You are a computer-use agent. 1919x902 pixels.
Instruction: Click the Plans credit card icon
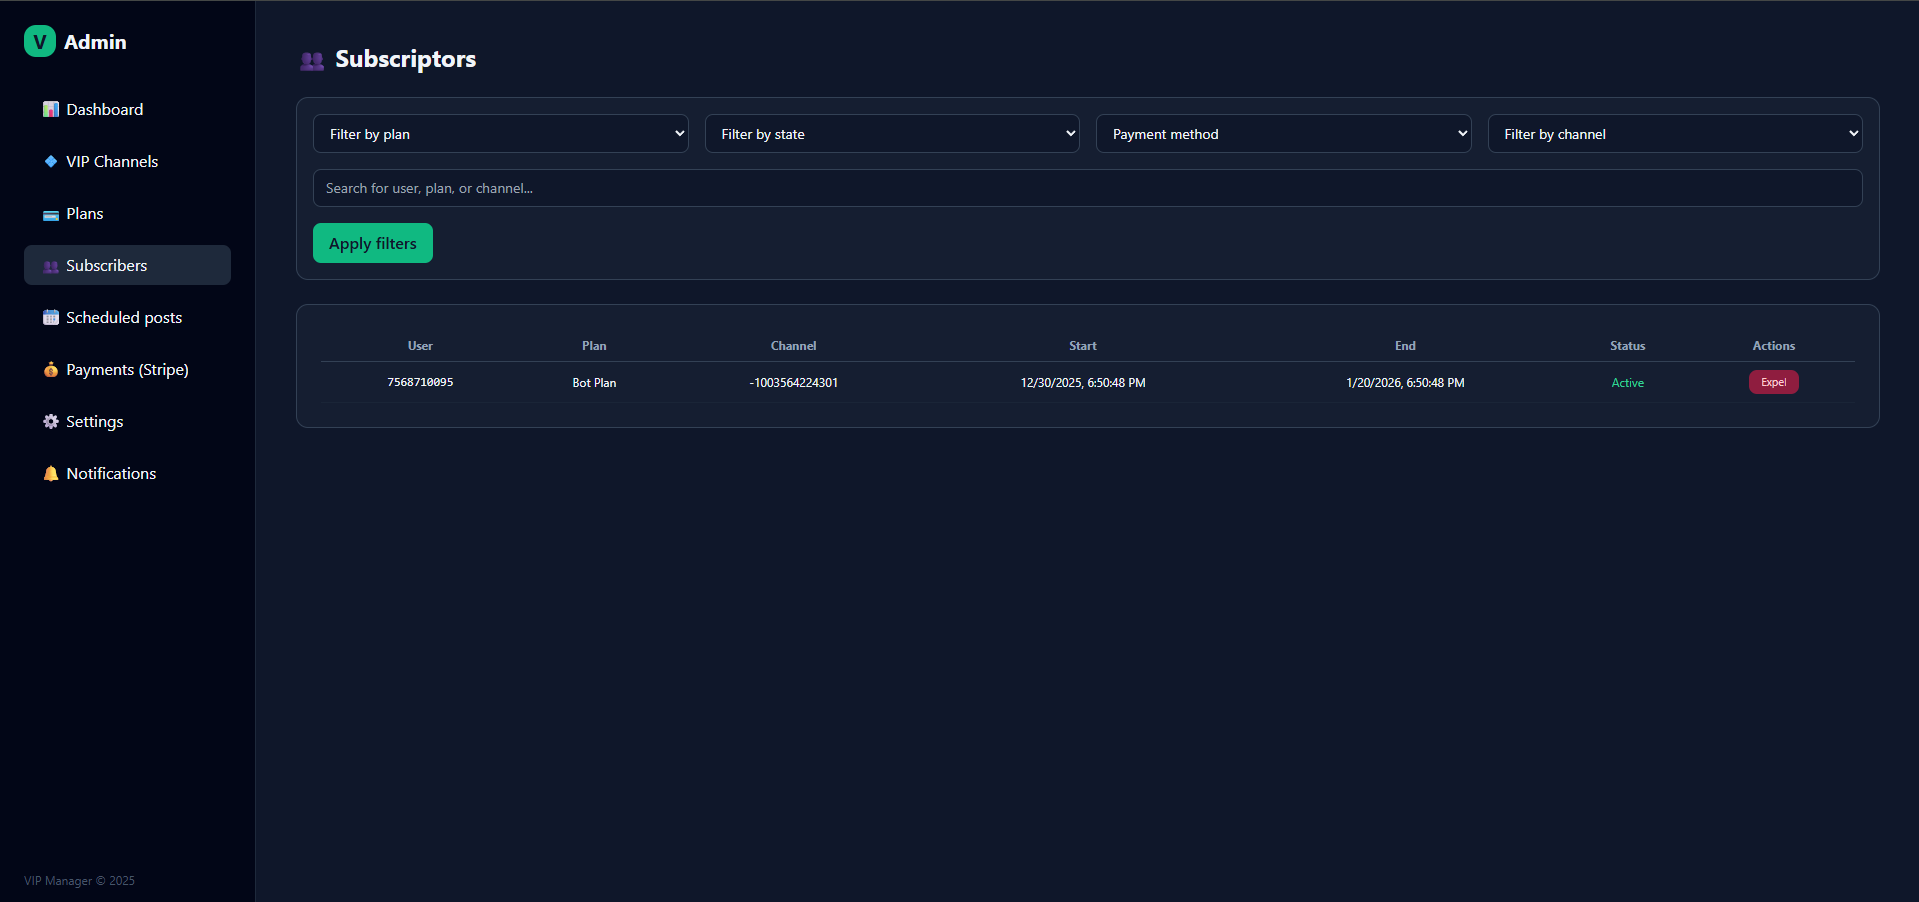50,213
